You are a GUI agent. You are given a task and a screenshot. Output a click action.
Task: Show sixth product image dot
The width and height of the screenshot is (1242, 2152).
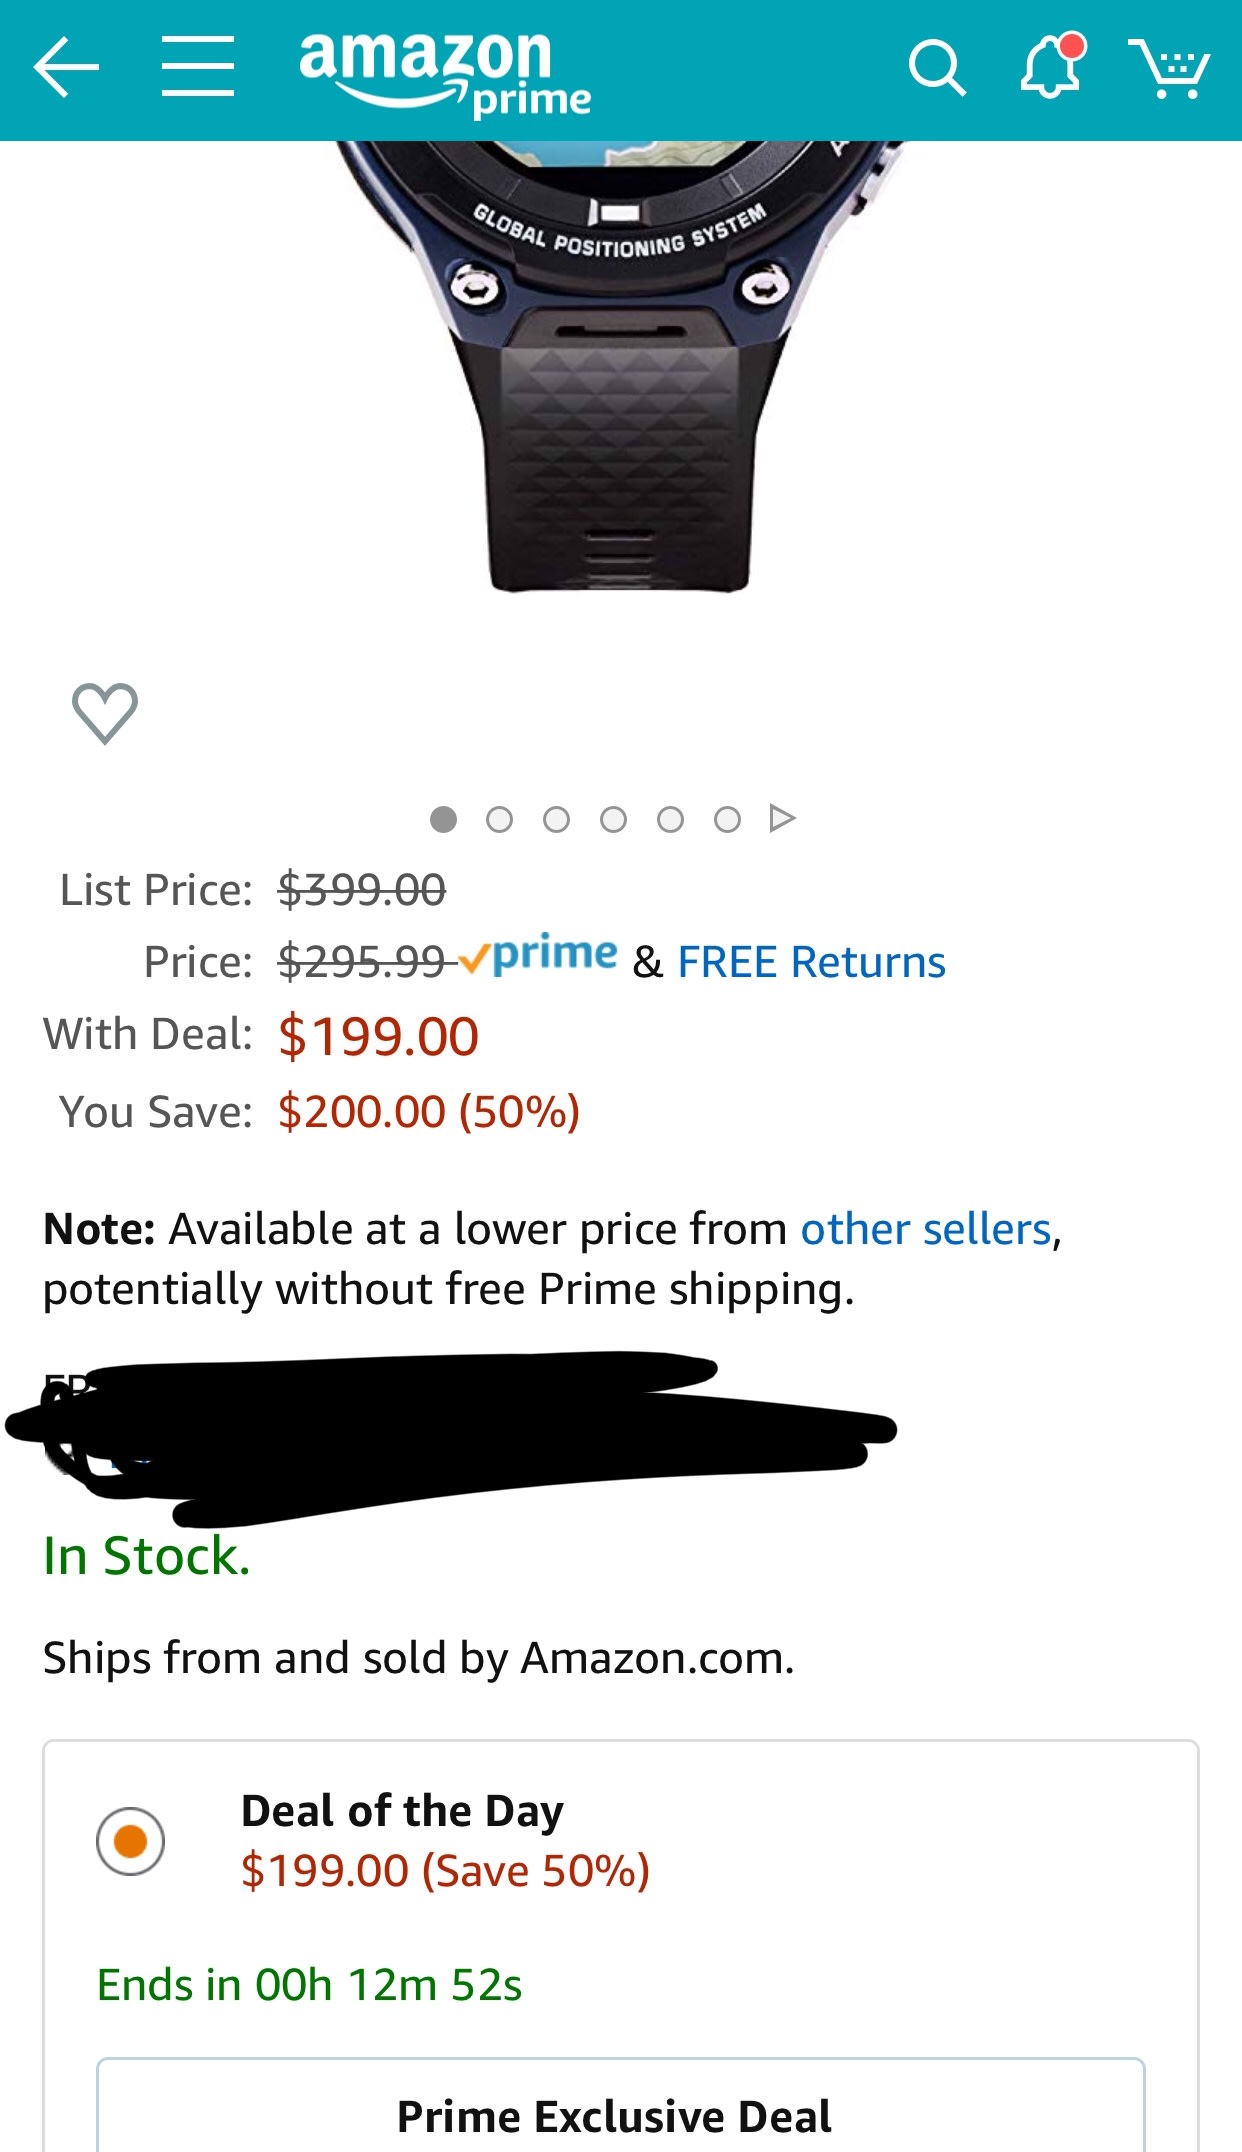coord(727,820)
